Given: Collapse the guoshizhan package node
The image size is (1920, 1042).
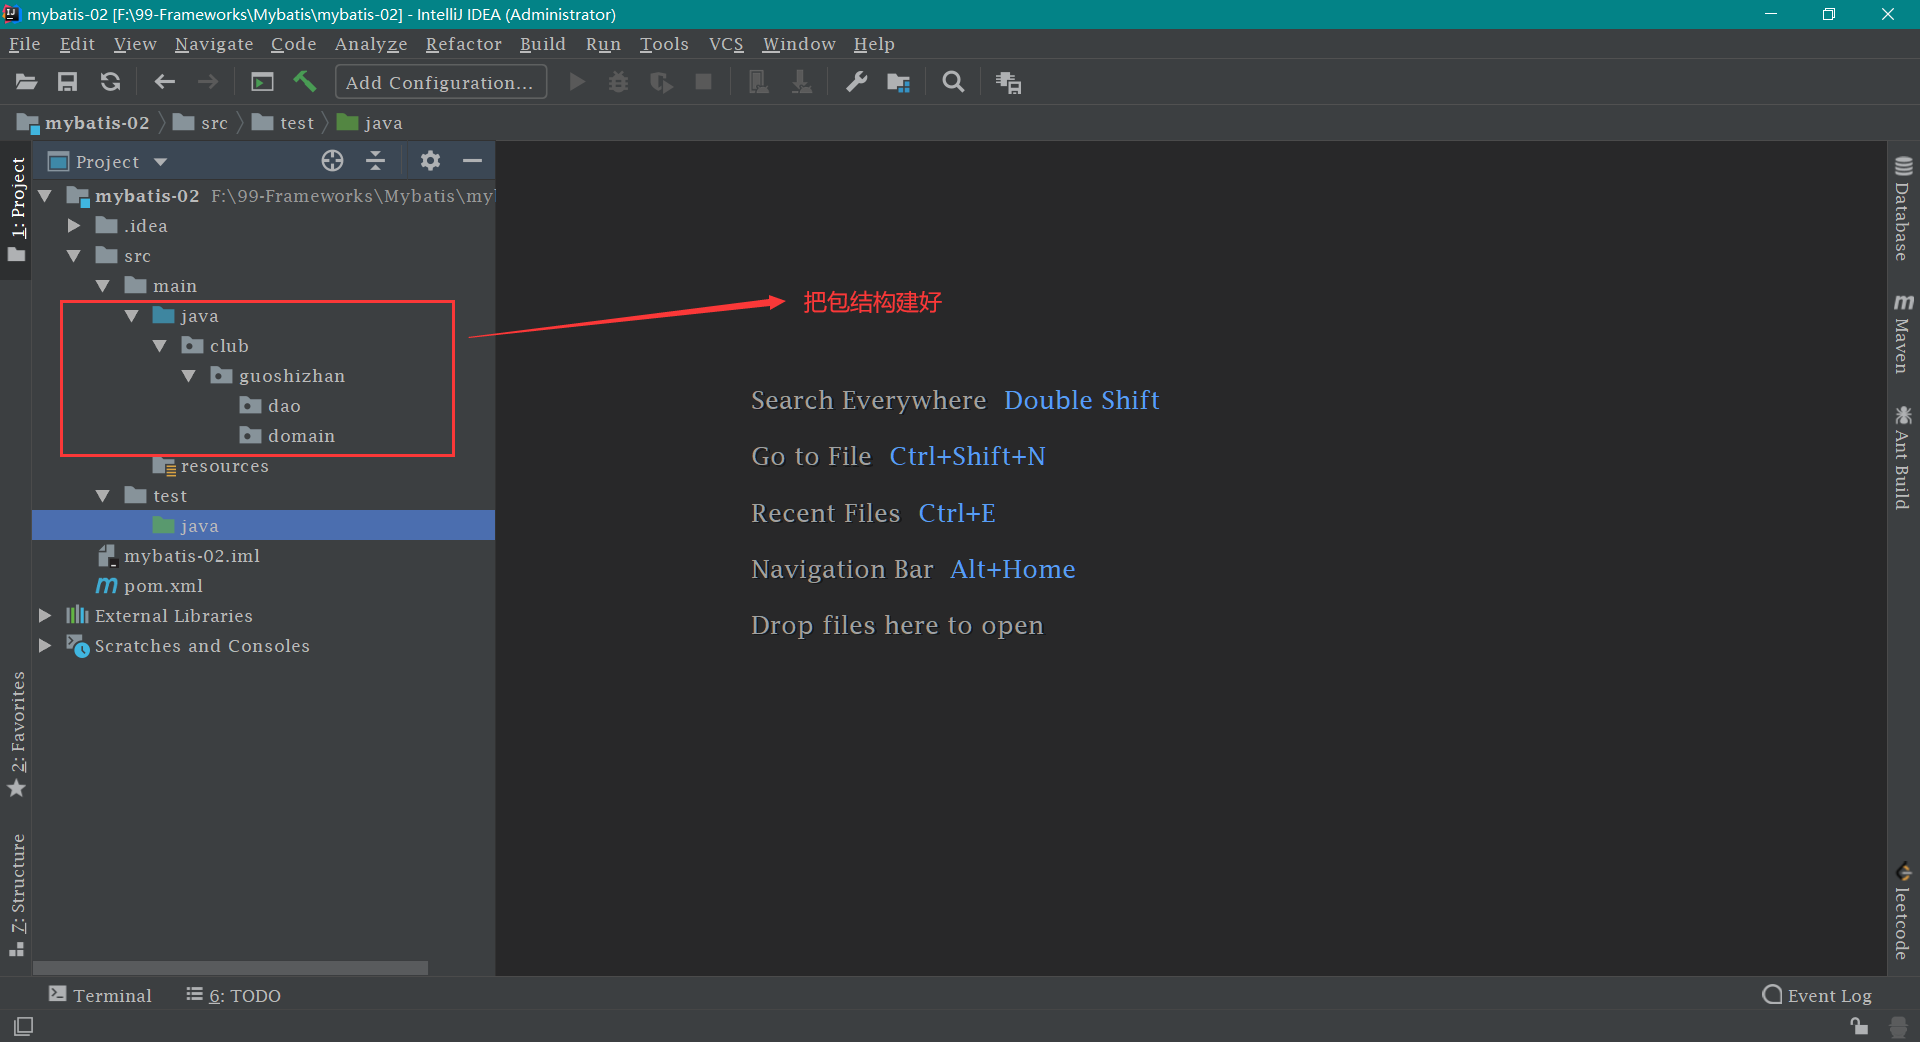Looking at the screenshot, I should click(189, 376).
